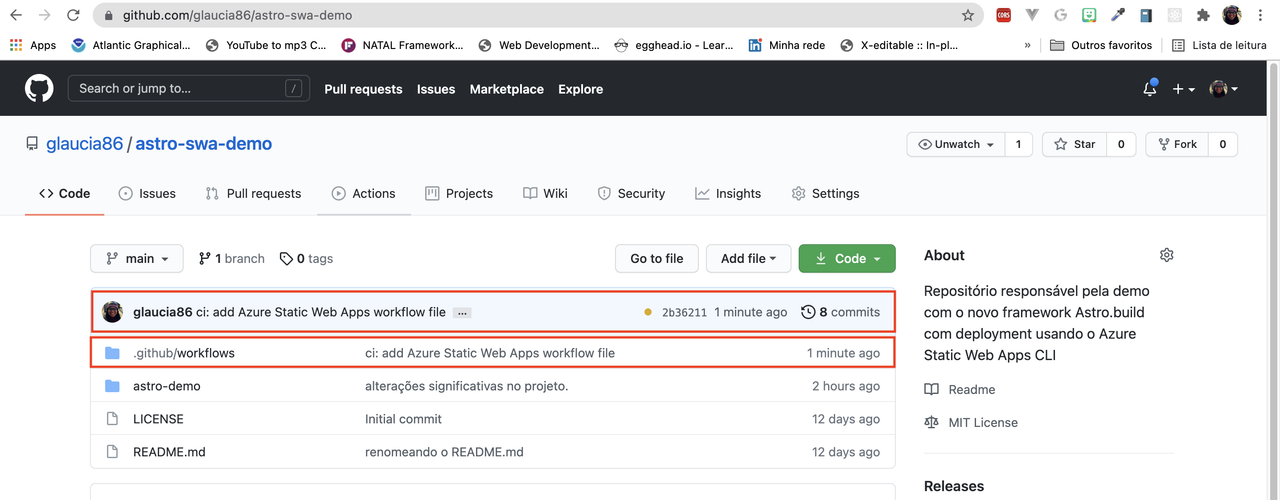The image size is (1280, 500).
Task: Click the .github/workflows folder
Action: [184, 353]
